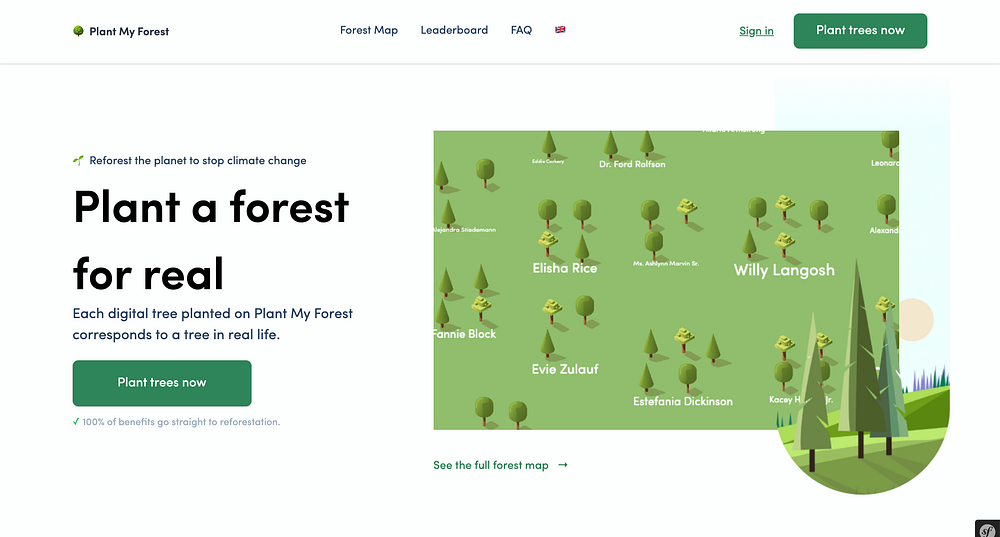The height and width of the screenshot is (537, 1000).
Task: Go to the Leaderboard page
Action: (454, 30)
